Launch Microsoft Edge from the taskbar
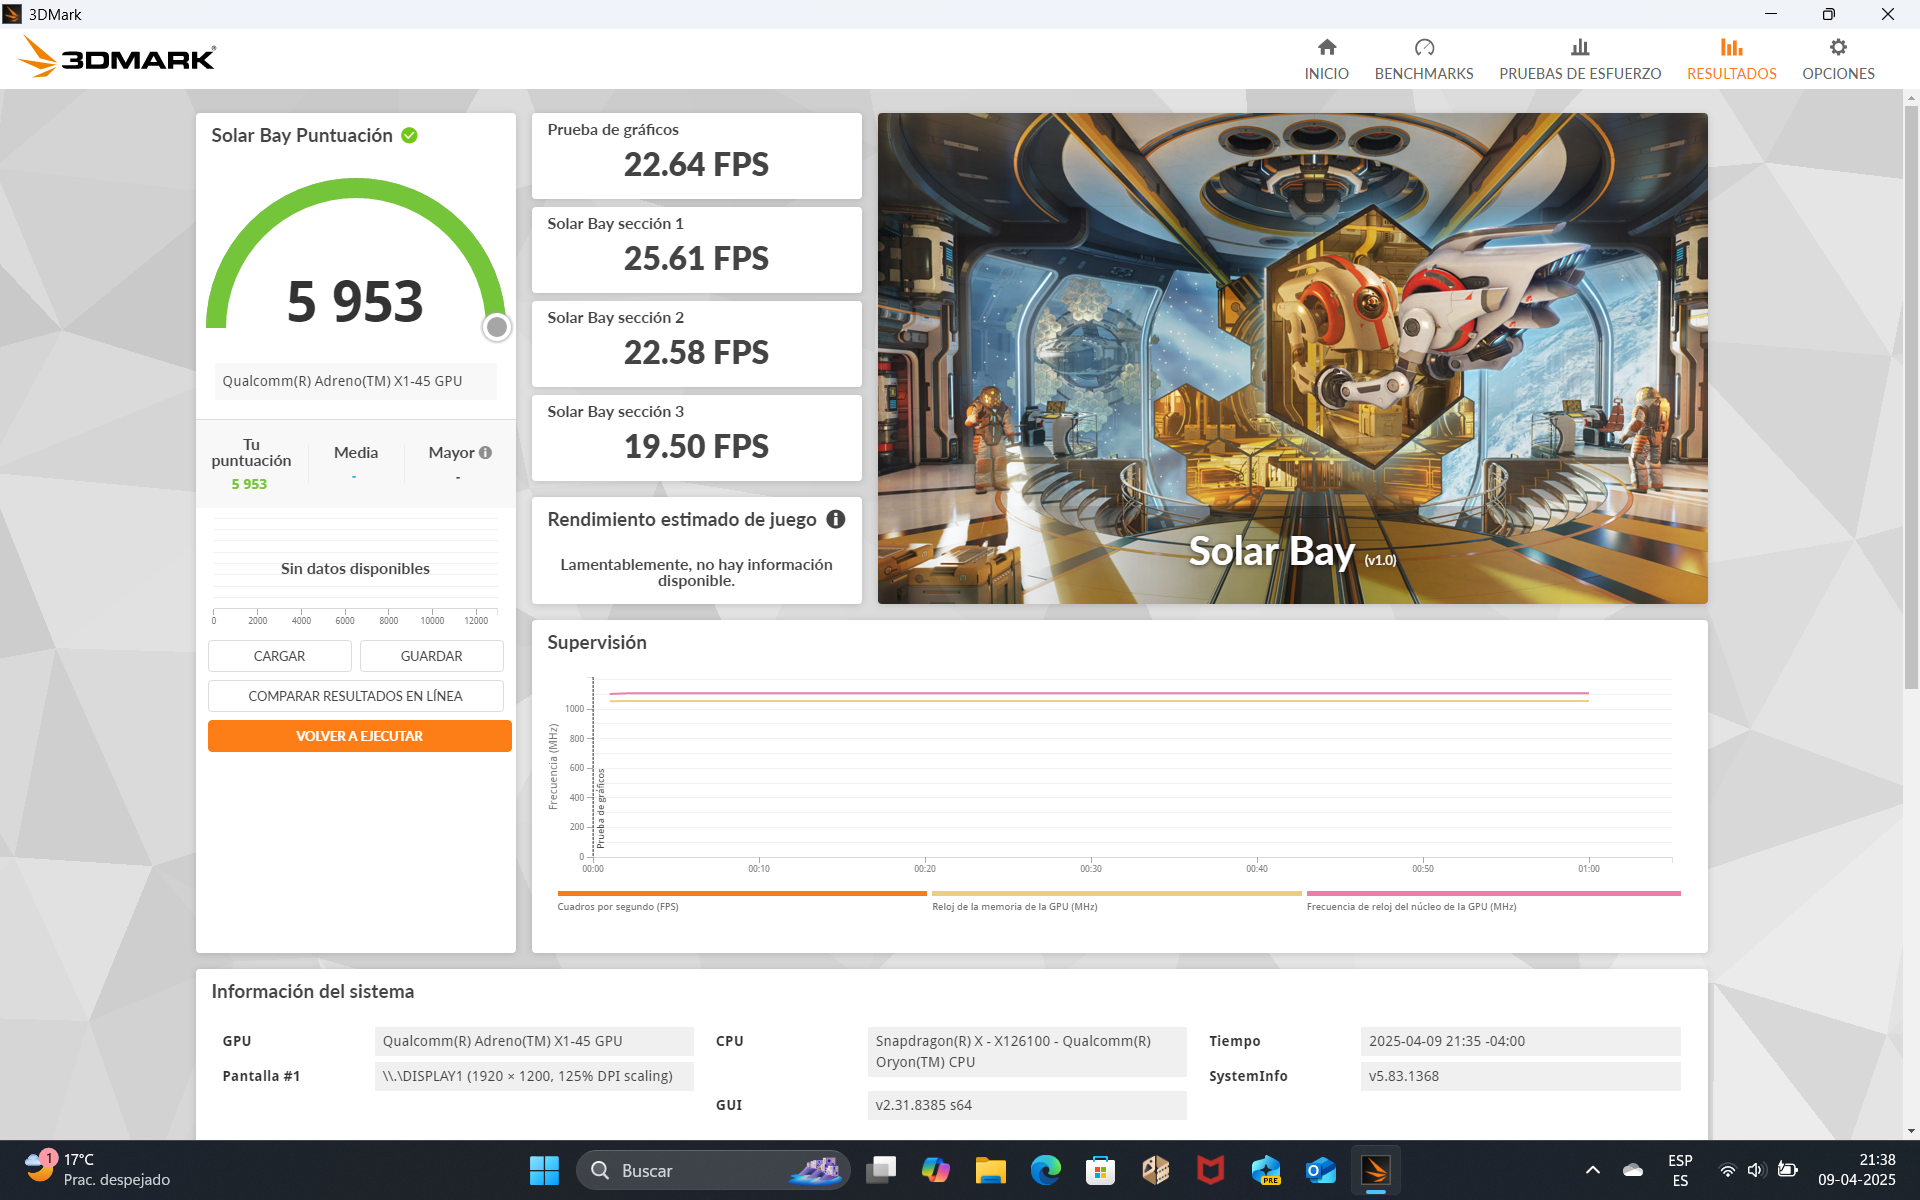 pos(1046,1170)
